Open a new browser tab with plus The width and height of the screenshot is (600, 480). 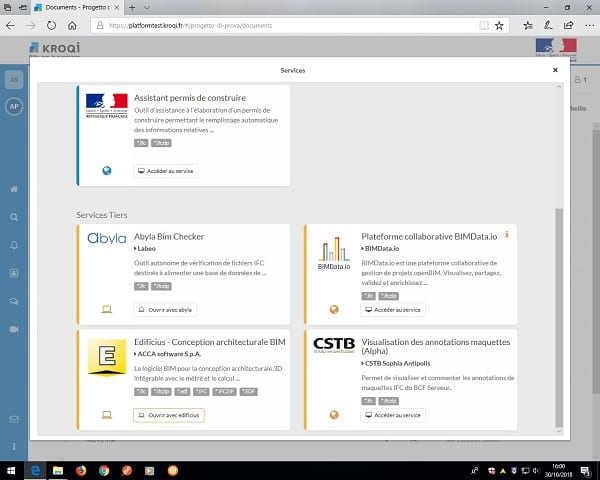[x=132, y=7]
